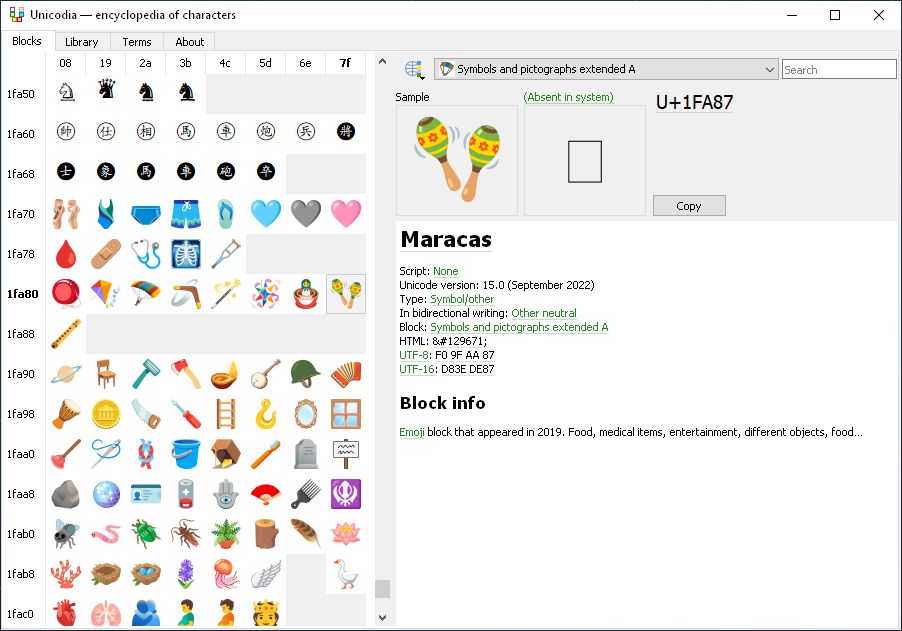Screen dimensions: 902x631
Task: Select the goose emoji in the grid
Action: pyautogui.click(x=345, y=575)
